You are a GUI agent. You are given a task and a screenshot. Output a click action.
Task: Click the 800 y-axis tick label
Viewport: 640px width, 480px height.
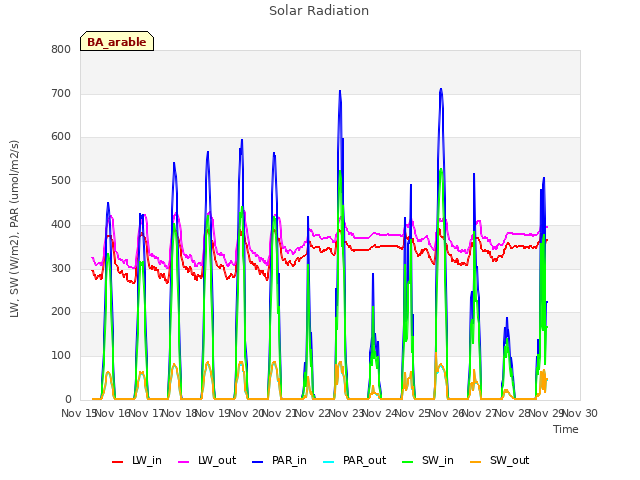61,49
